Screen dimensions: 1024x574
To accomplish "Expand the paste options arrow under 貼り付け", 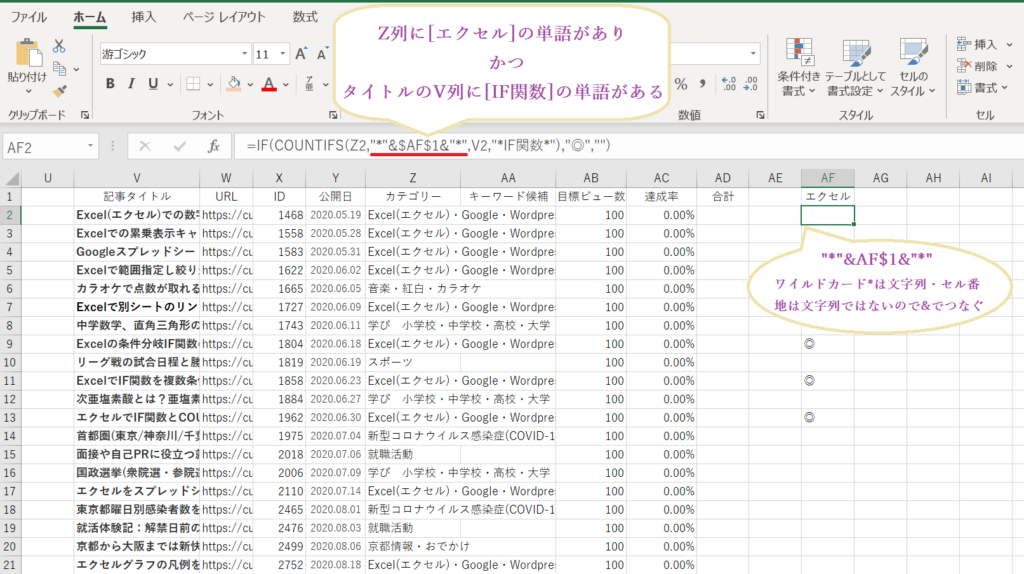I will tap(27, 92).
